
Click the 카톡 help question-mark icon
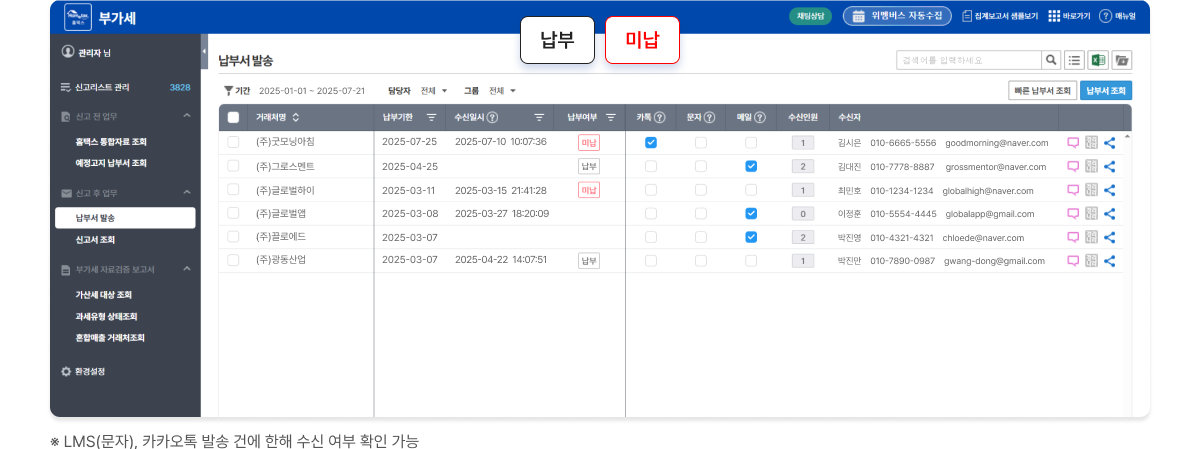click(x=660, y=117)
